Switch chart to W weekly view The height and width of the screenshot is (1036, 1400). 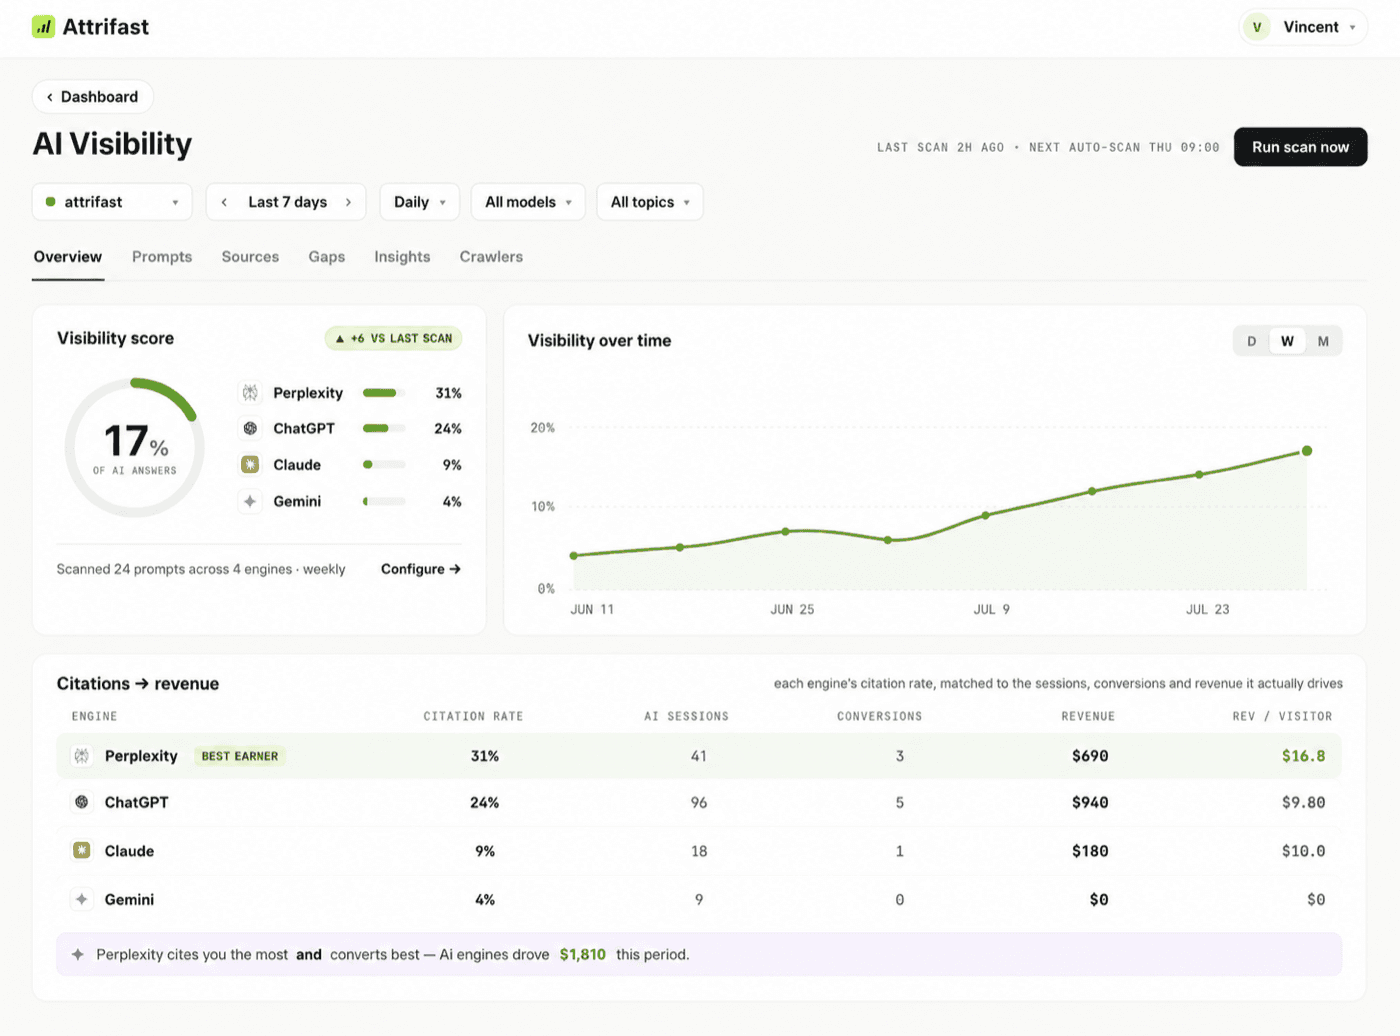1287,341
